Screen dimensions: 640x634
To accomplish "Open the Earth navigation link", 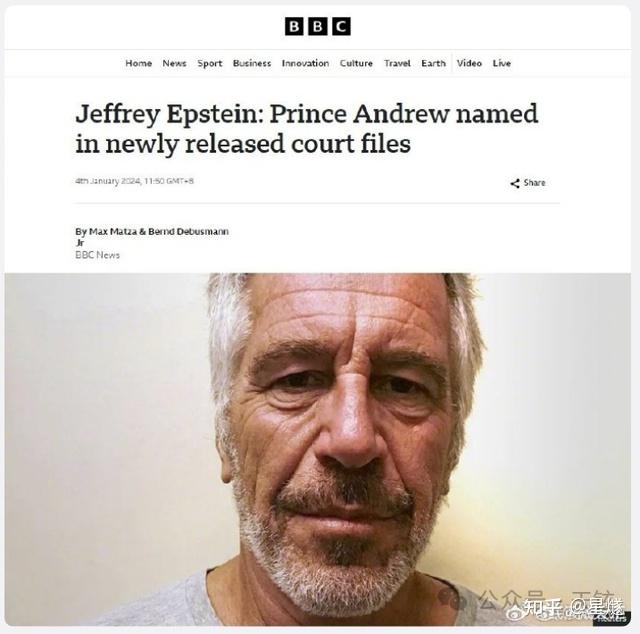I will tap(433, 63).
